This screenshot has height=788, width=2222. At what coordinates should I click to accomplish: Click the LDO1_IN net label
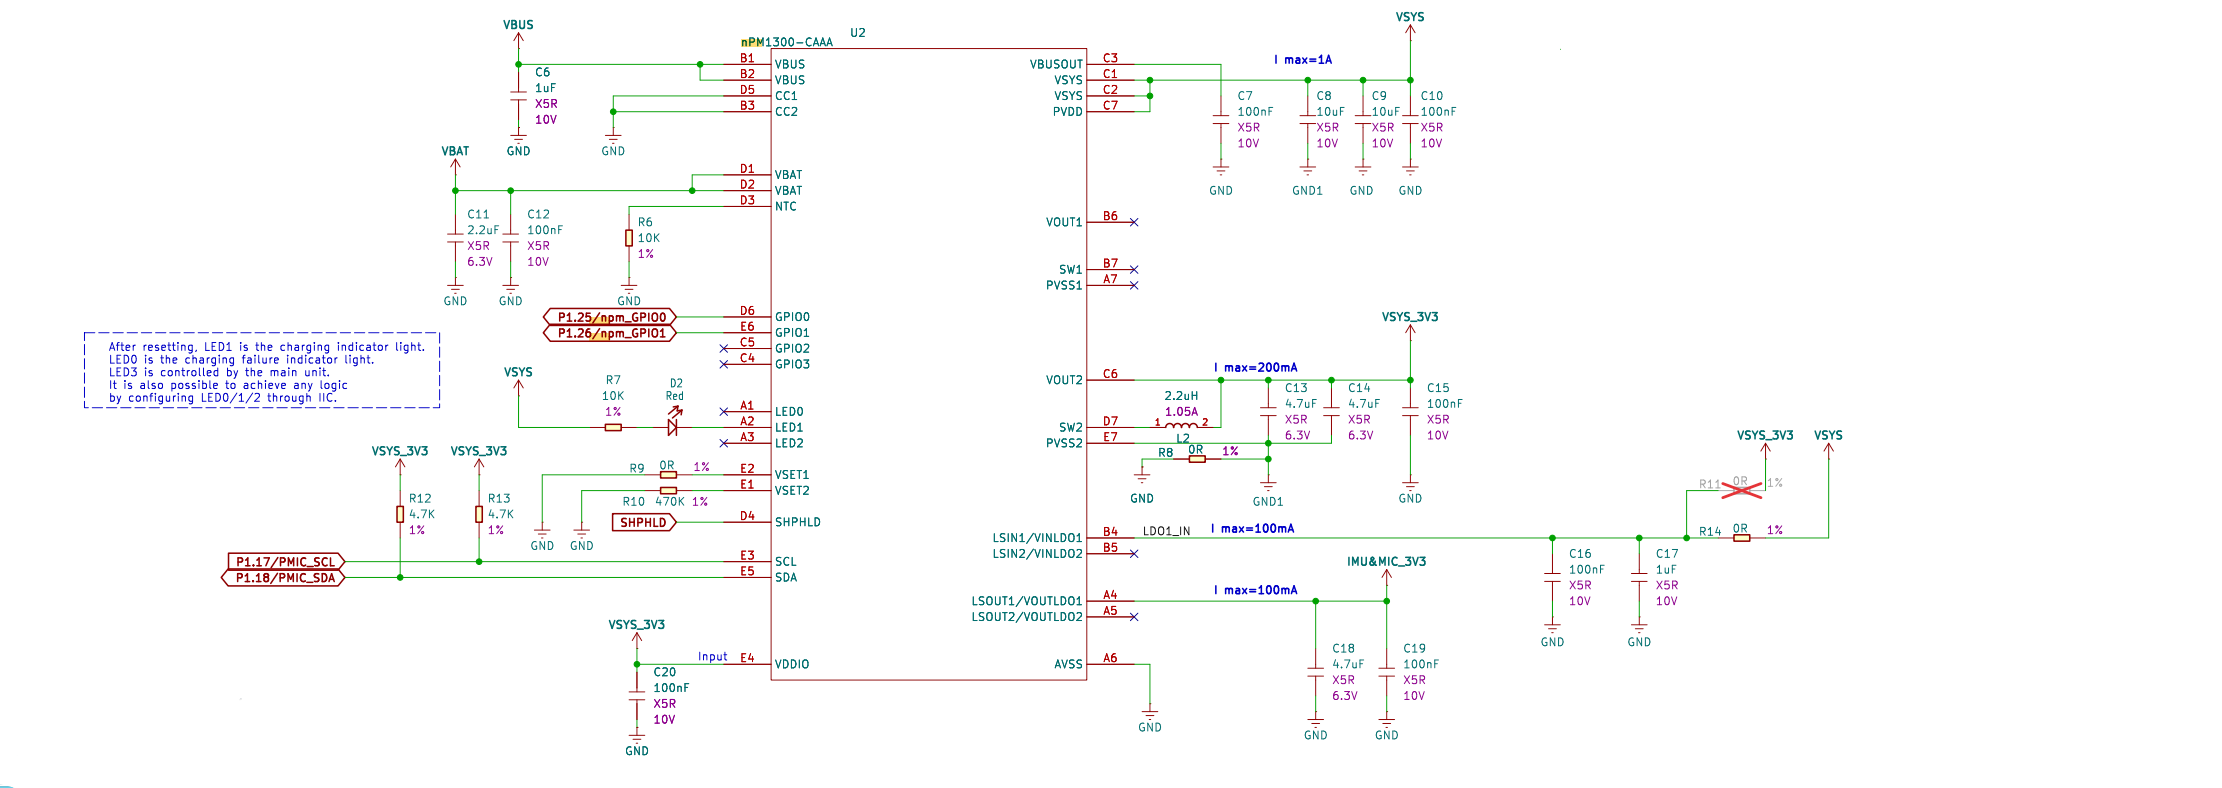tap(1166, 531)
